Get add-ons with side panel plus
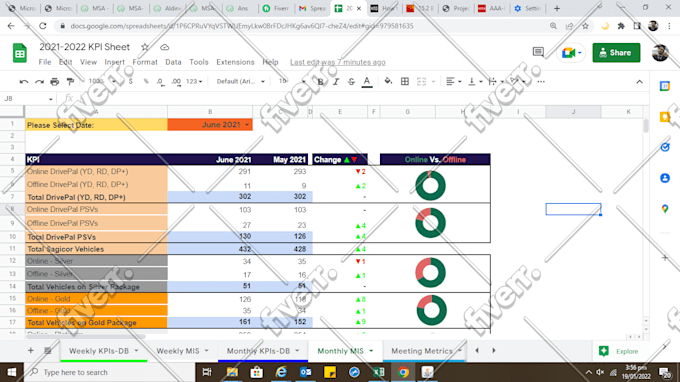 coord(665,258)
